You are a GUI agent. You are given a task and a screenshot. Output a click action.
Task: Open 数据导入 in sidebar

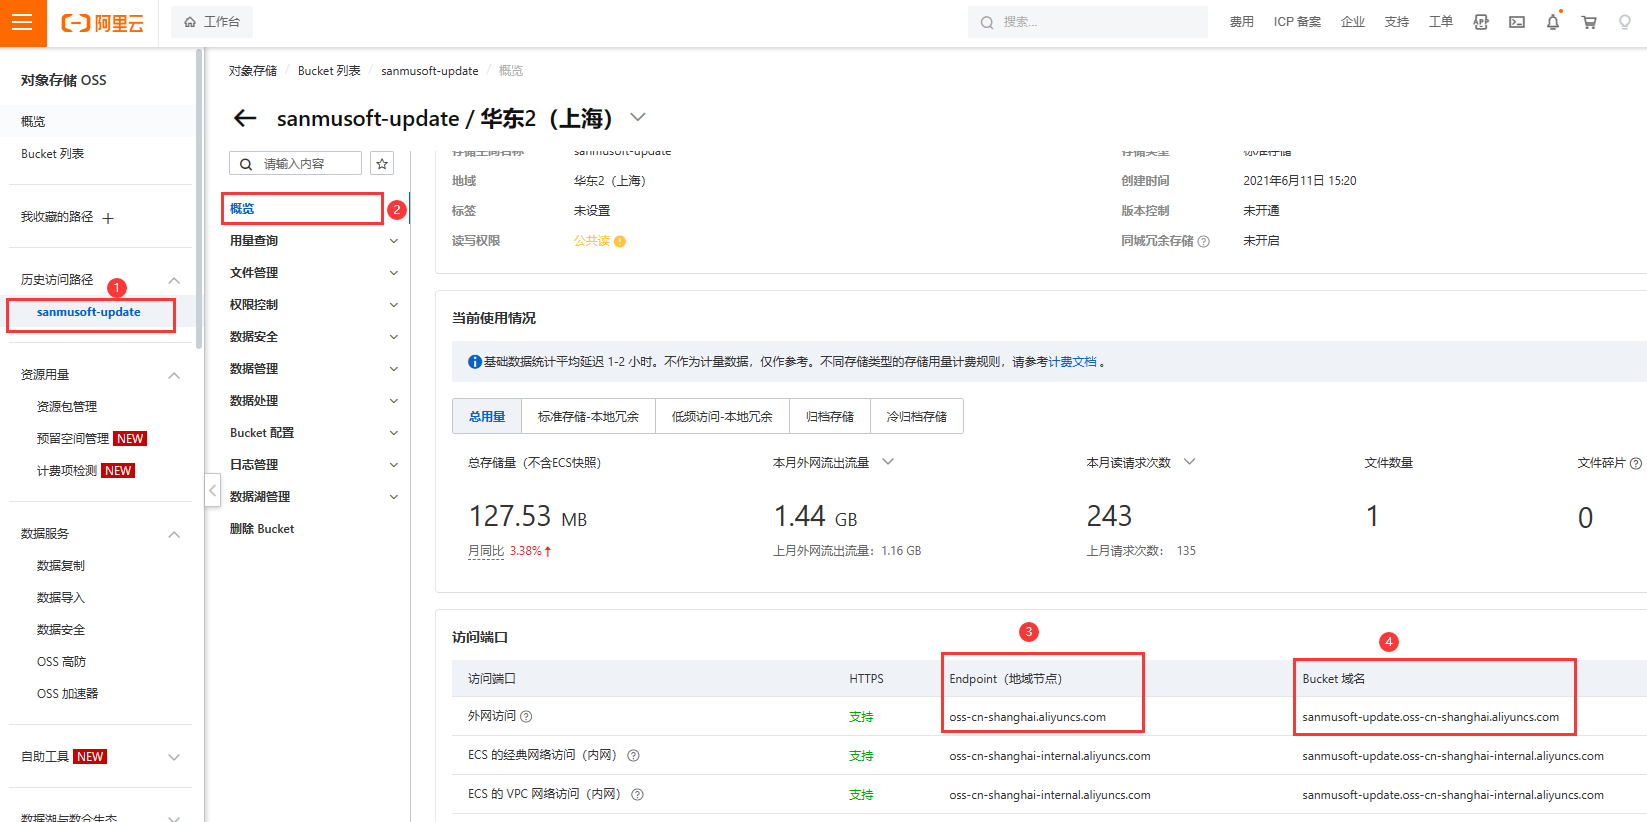point(61,598)
